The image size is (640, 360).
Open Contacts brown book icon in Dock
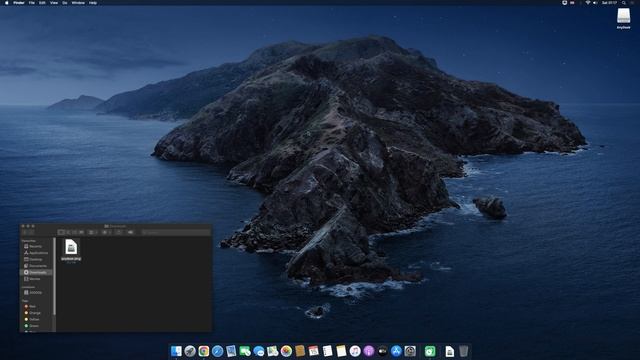[300, 351]
